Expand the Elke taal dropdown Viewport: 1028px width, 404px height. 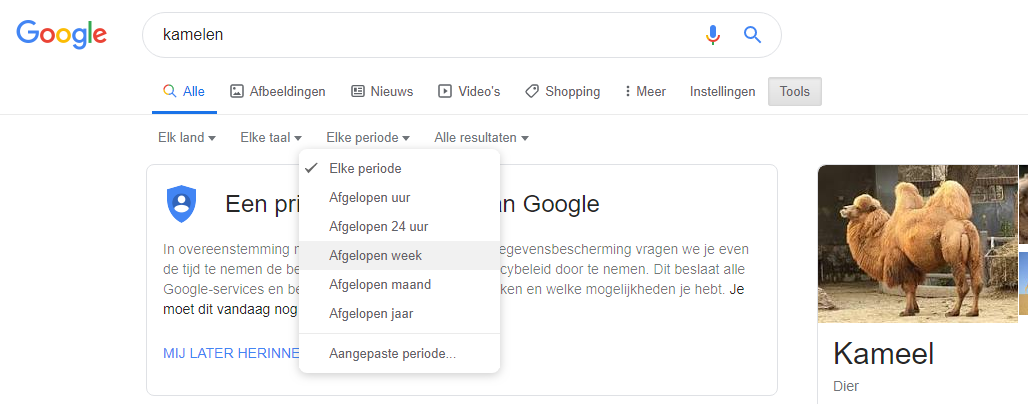pos(271,138)
